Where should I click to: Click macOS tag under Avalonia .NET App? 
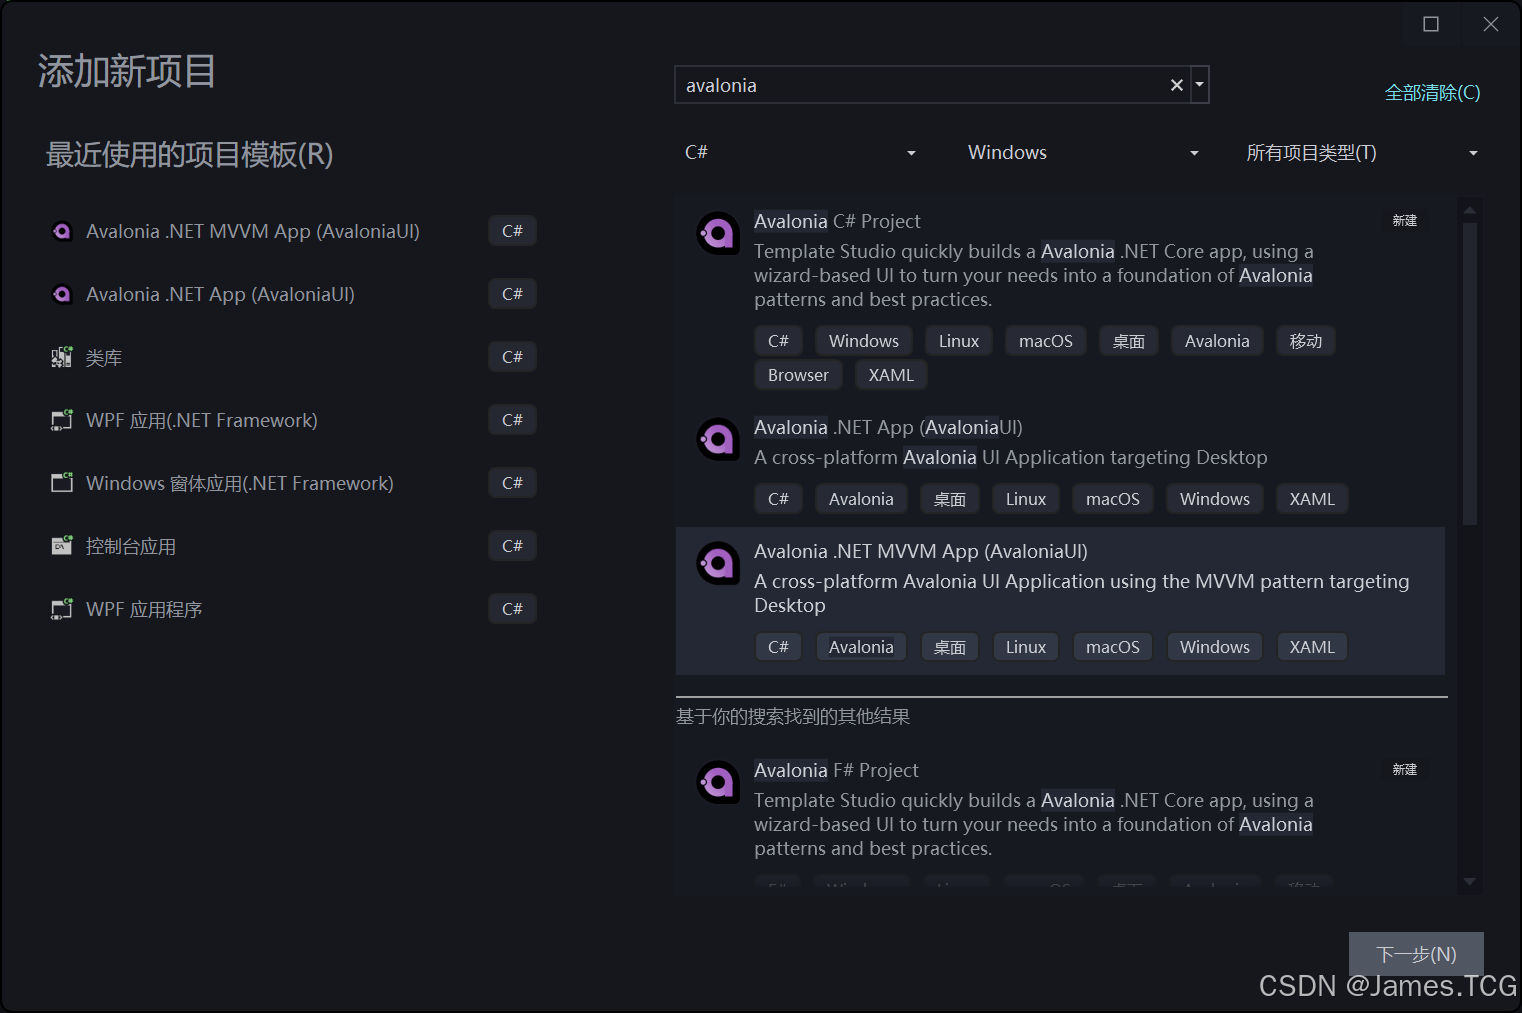coord(1113,499)
